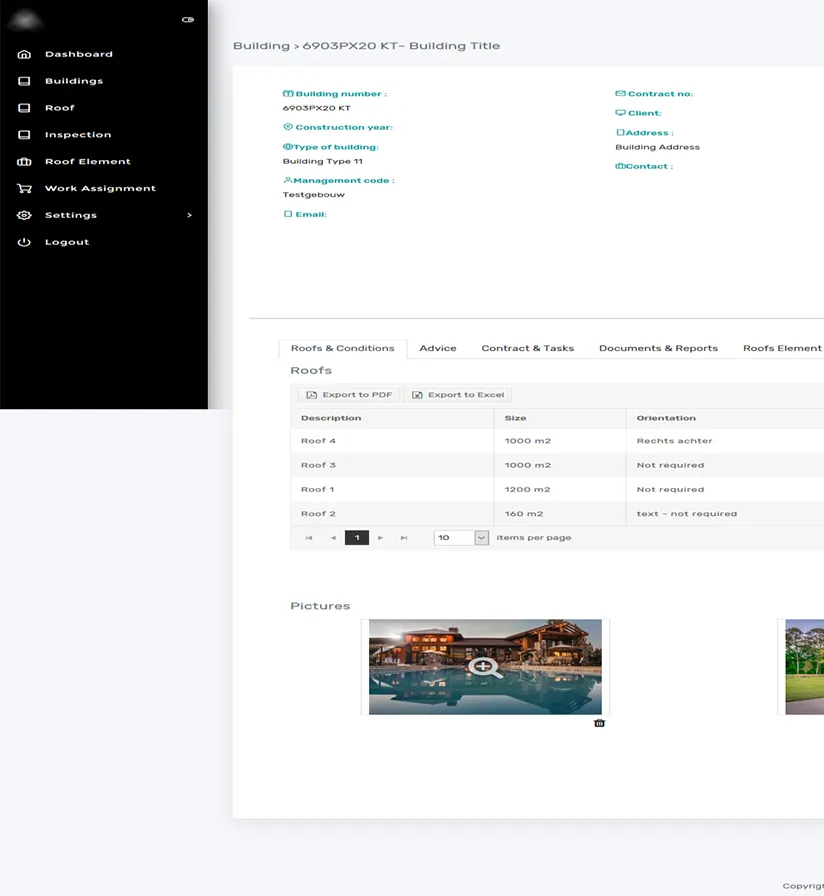Viewport: 824px width, 896px height.
Task: Switch to the Advice tab
Action: (x=437, y=348)
